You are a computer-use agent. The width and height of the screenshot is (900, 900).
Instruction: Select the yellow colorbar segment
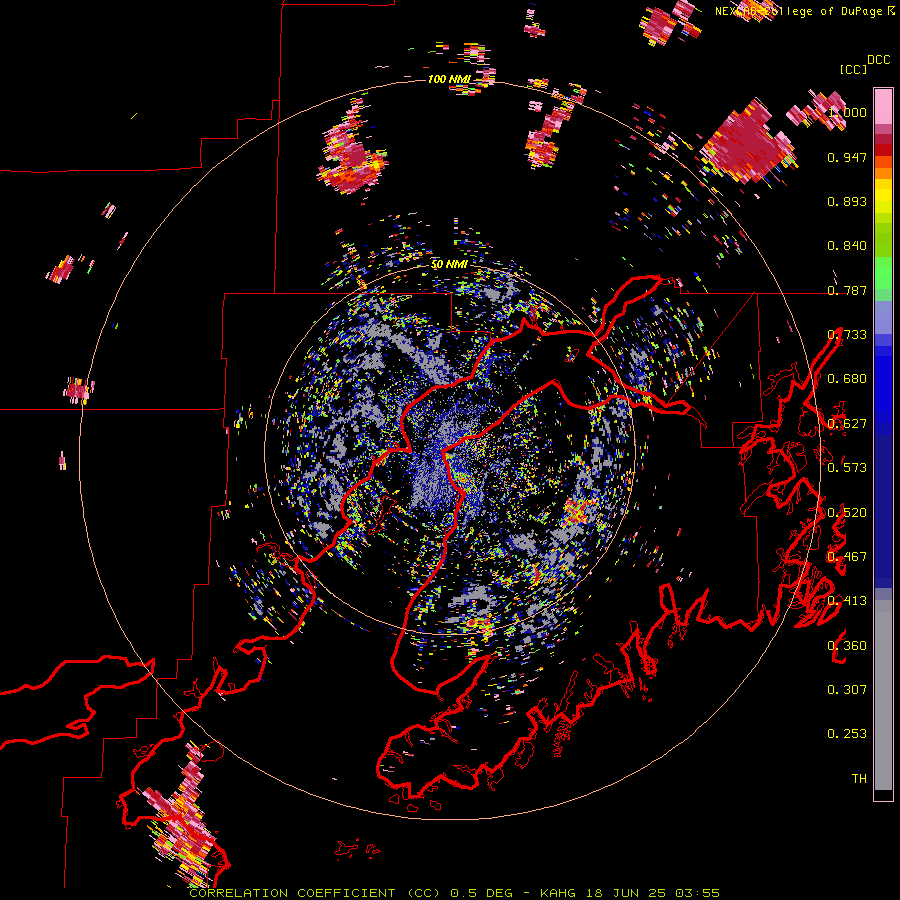click(883, 196)
